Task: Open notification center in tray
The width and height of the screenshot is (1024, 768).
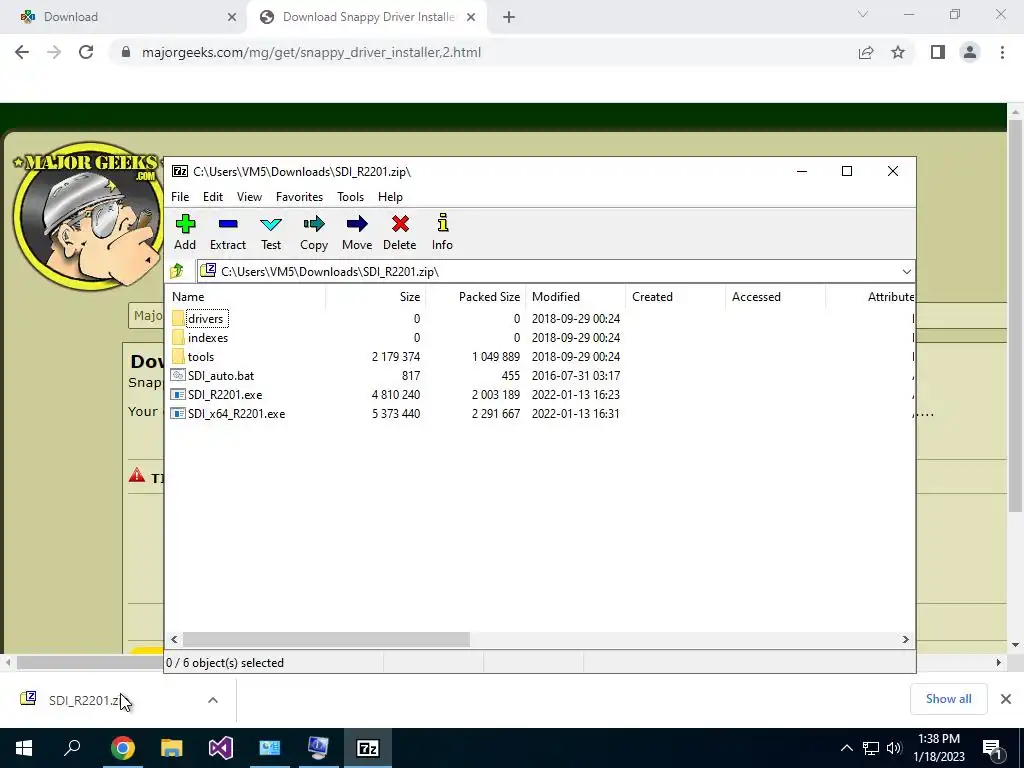Action: 993,748
